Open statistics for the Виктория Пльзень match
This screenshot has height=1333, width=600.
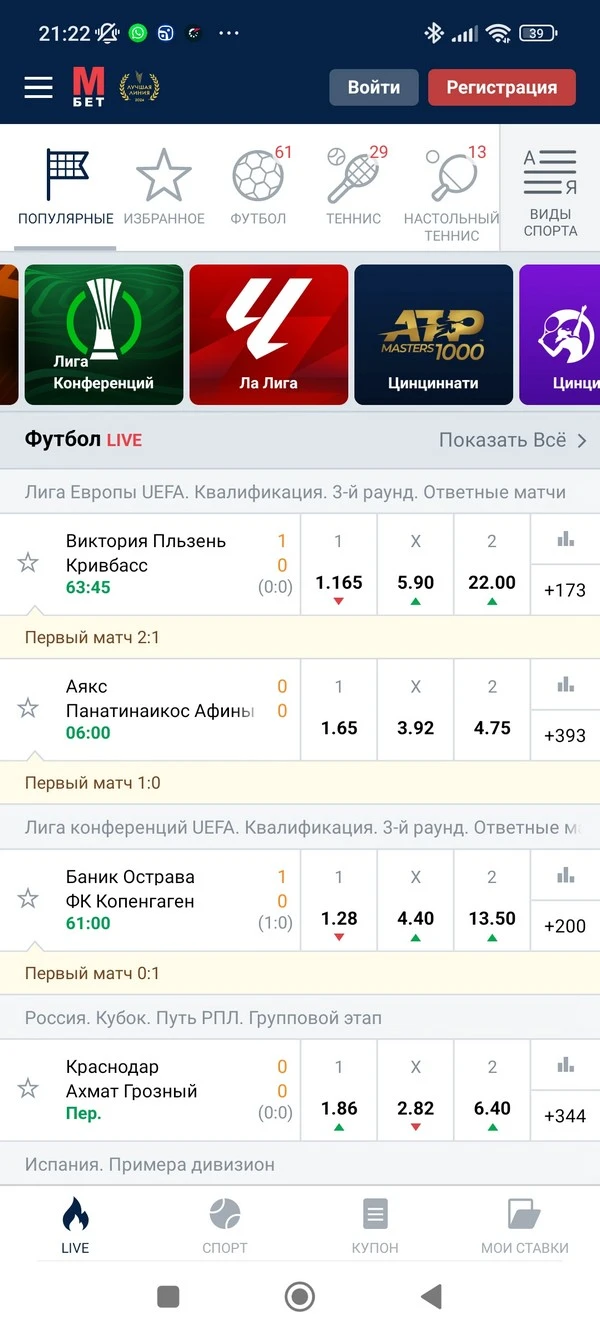coord(565,540)
